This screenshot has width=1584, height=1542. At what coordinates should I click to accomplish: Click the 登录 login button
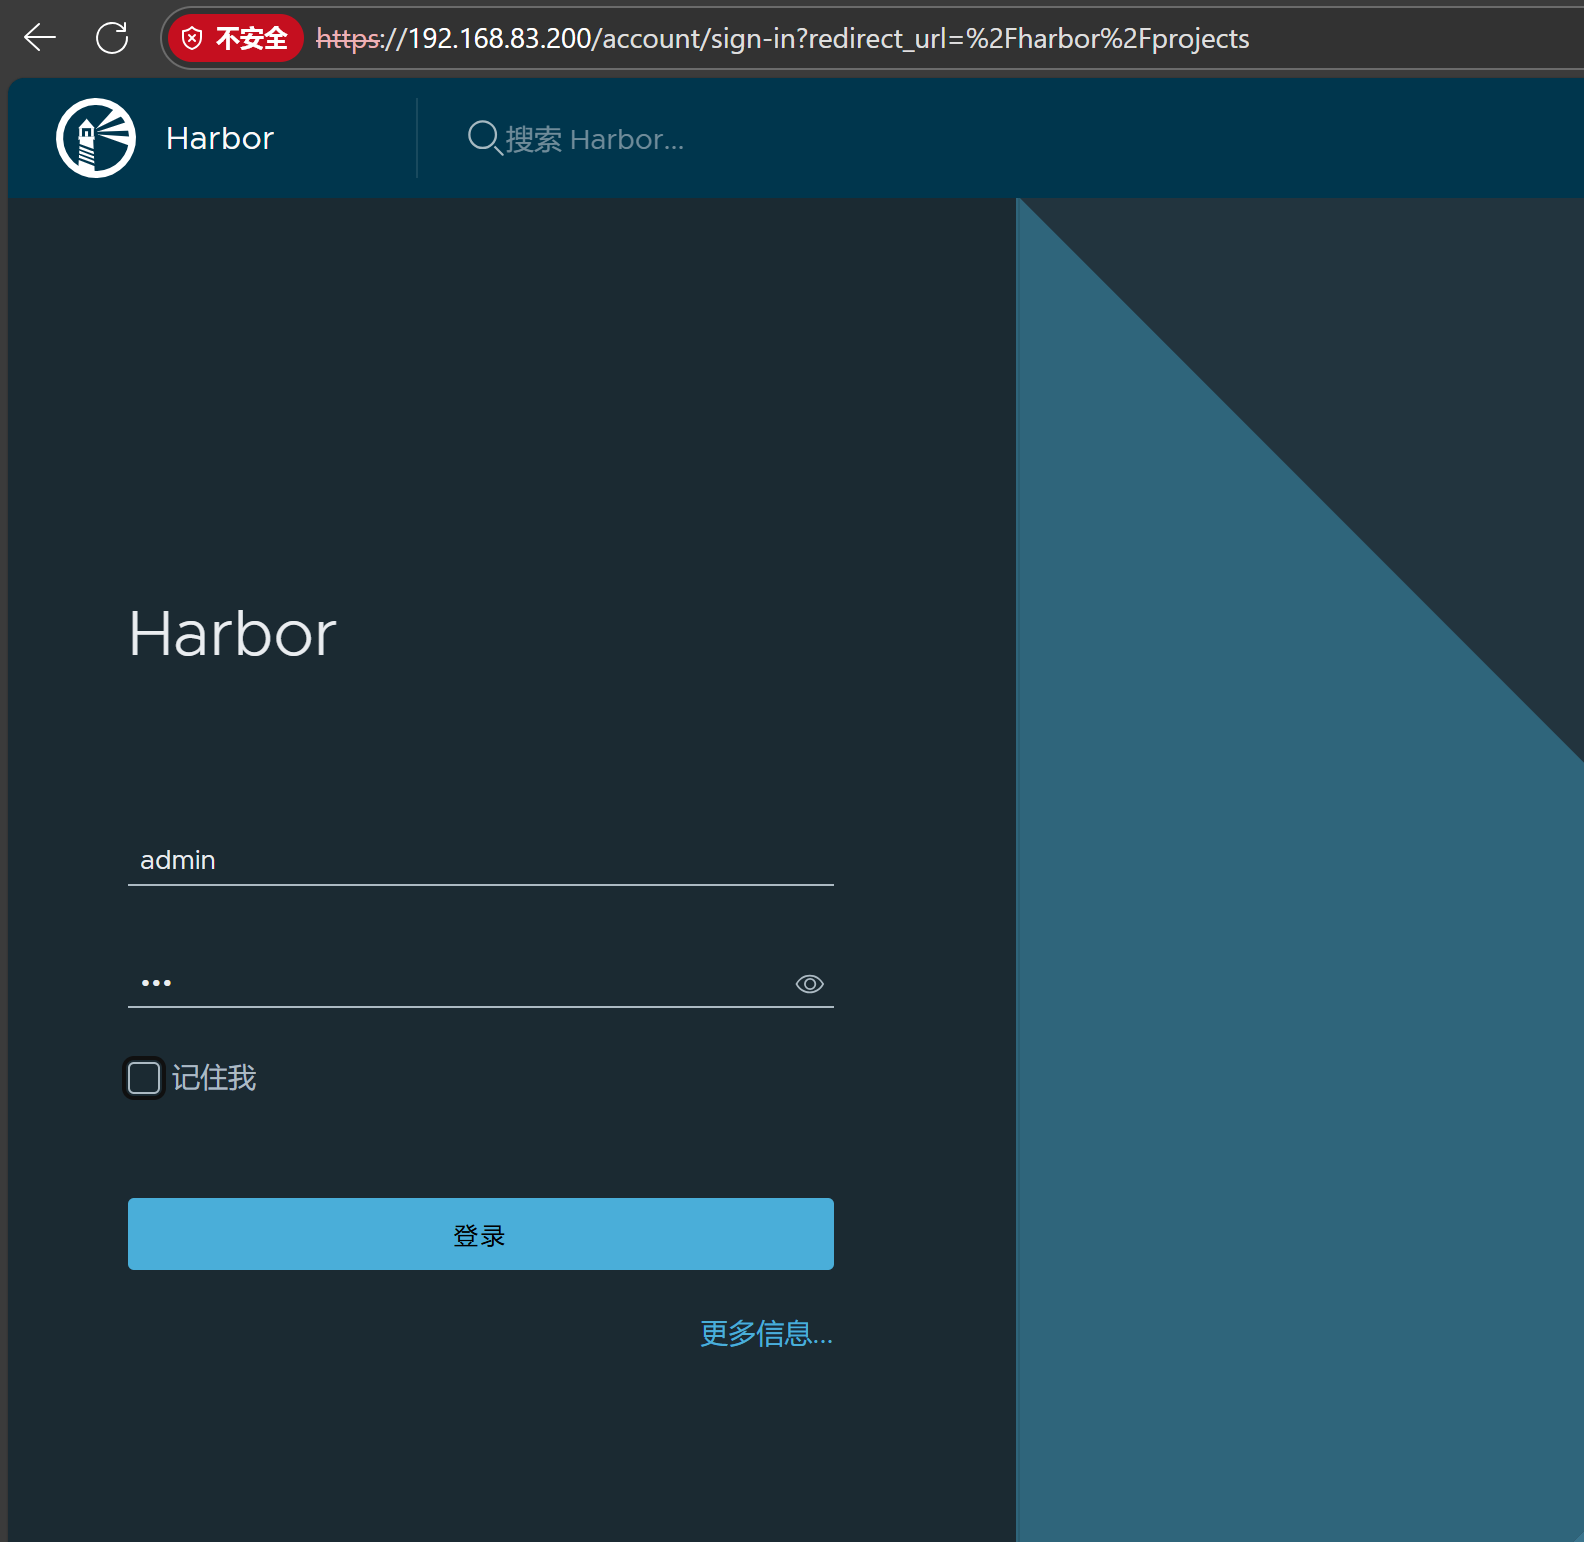point(481,1234)
